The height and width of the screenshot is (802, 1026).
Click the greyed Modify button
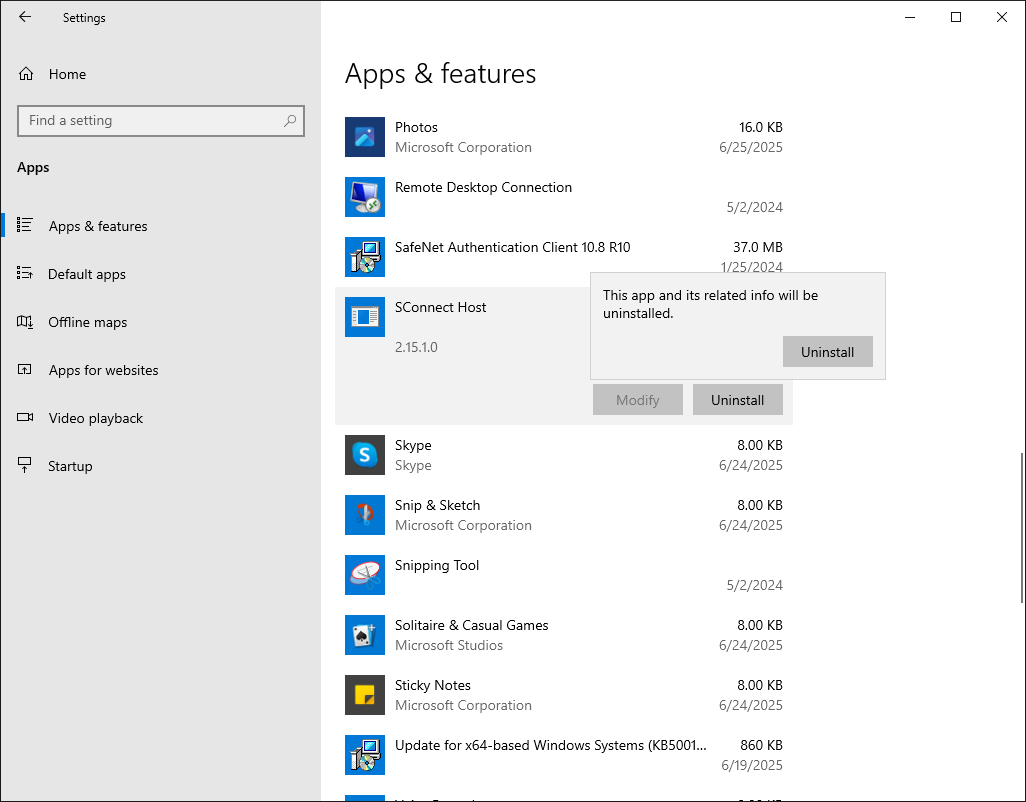(x=637, y=400)
